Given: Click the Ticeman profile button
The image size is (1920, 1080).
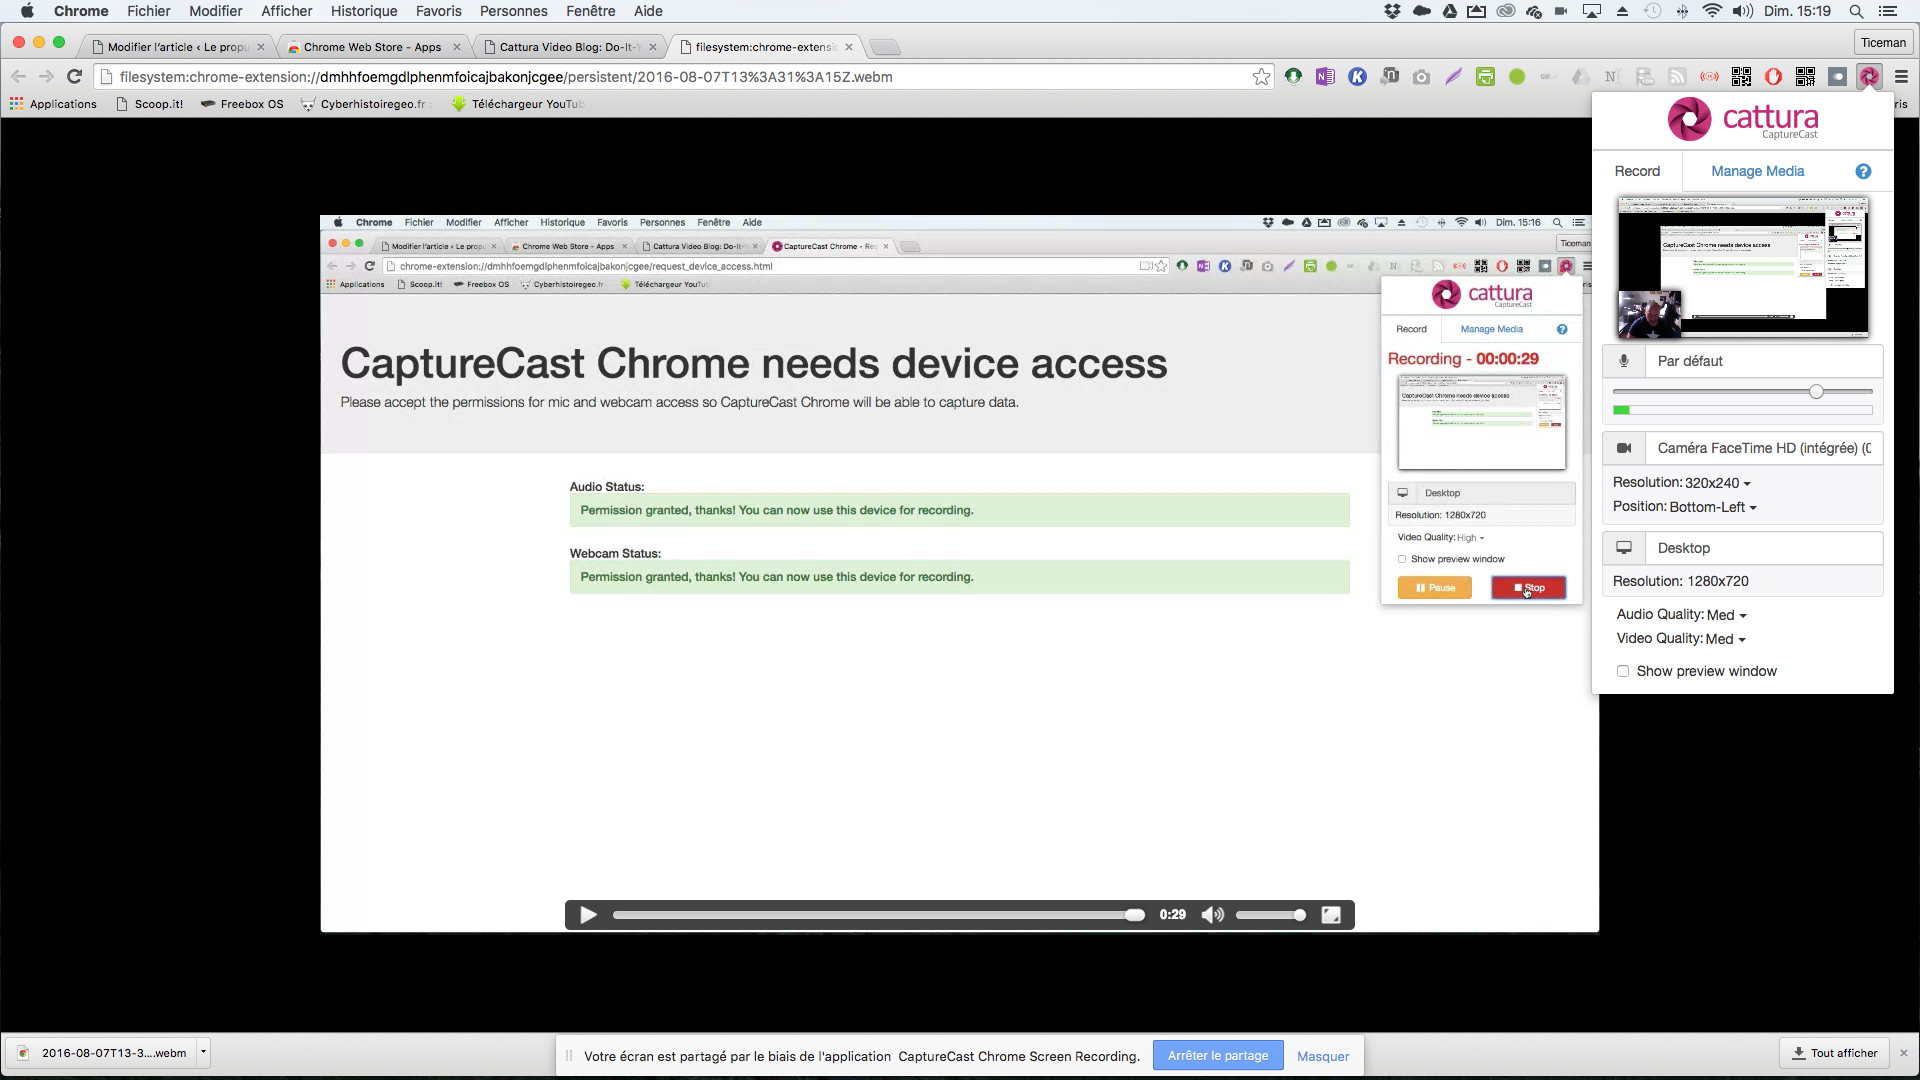Looking at the screenshot, I should point(1883,42).
